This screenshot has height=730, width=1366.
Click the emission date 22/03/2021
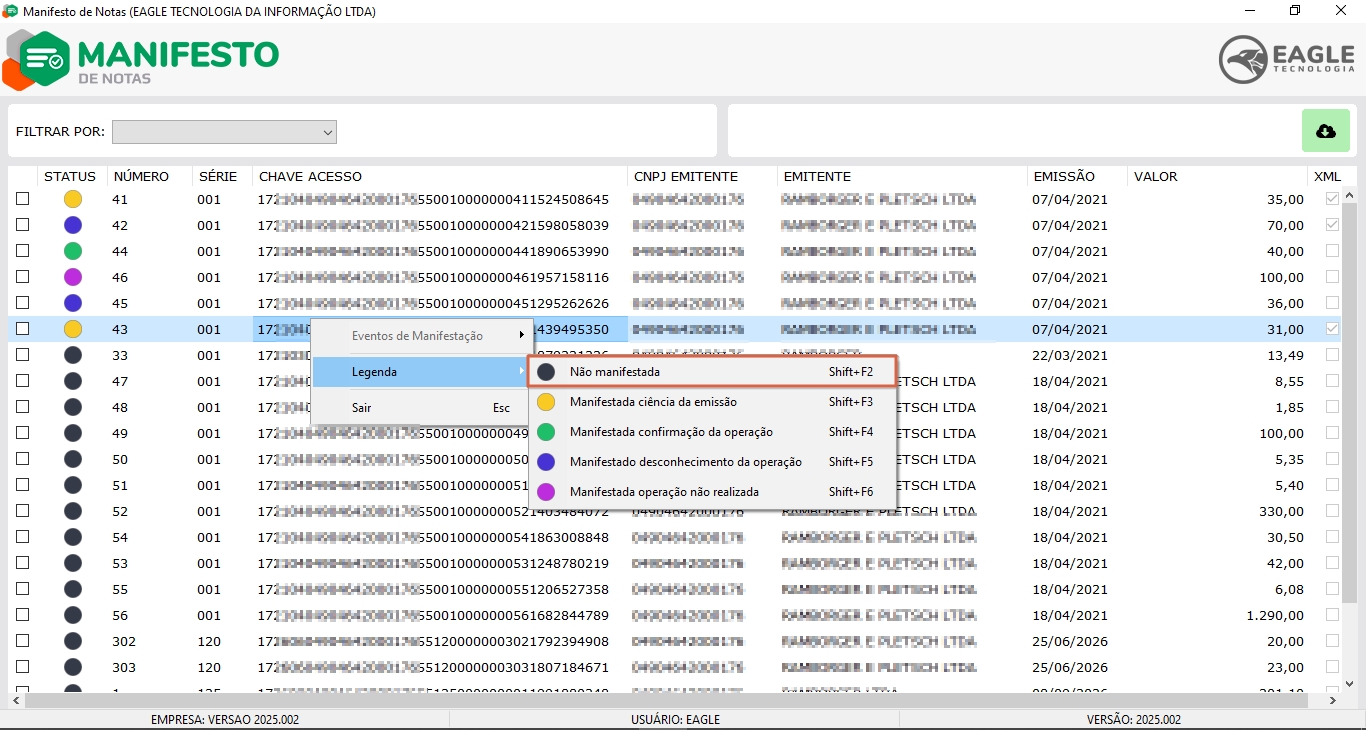1070,355
